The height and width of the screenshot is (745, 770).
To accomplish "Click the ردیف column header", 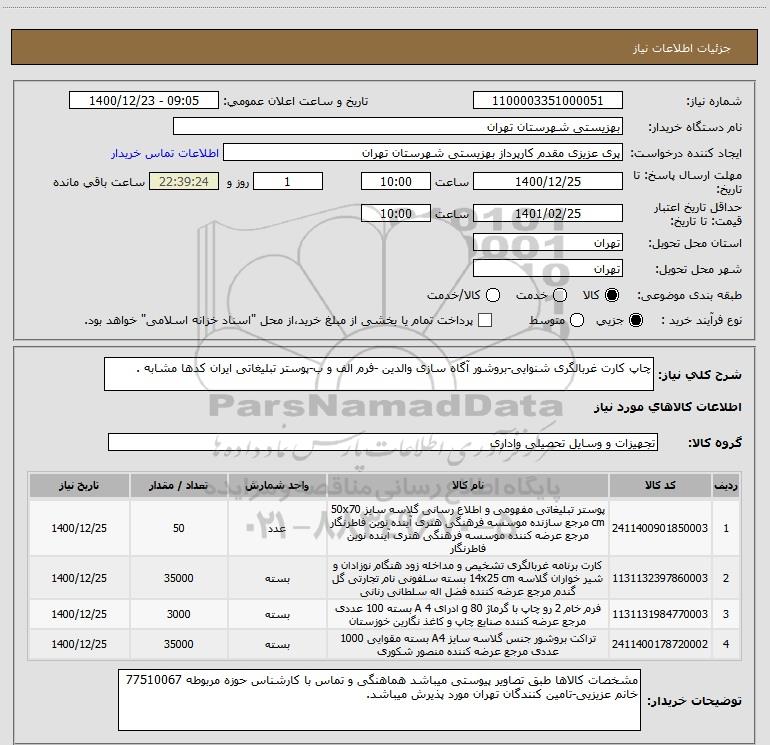I will pos(726,486).
